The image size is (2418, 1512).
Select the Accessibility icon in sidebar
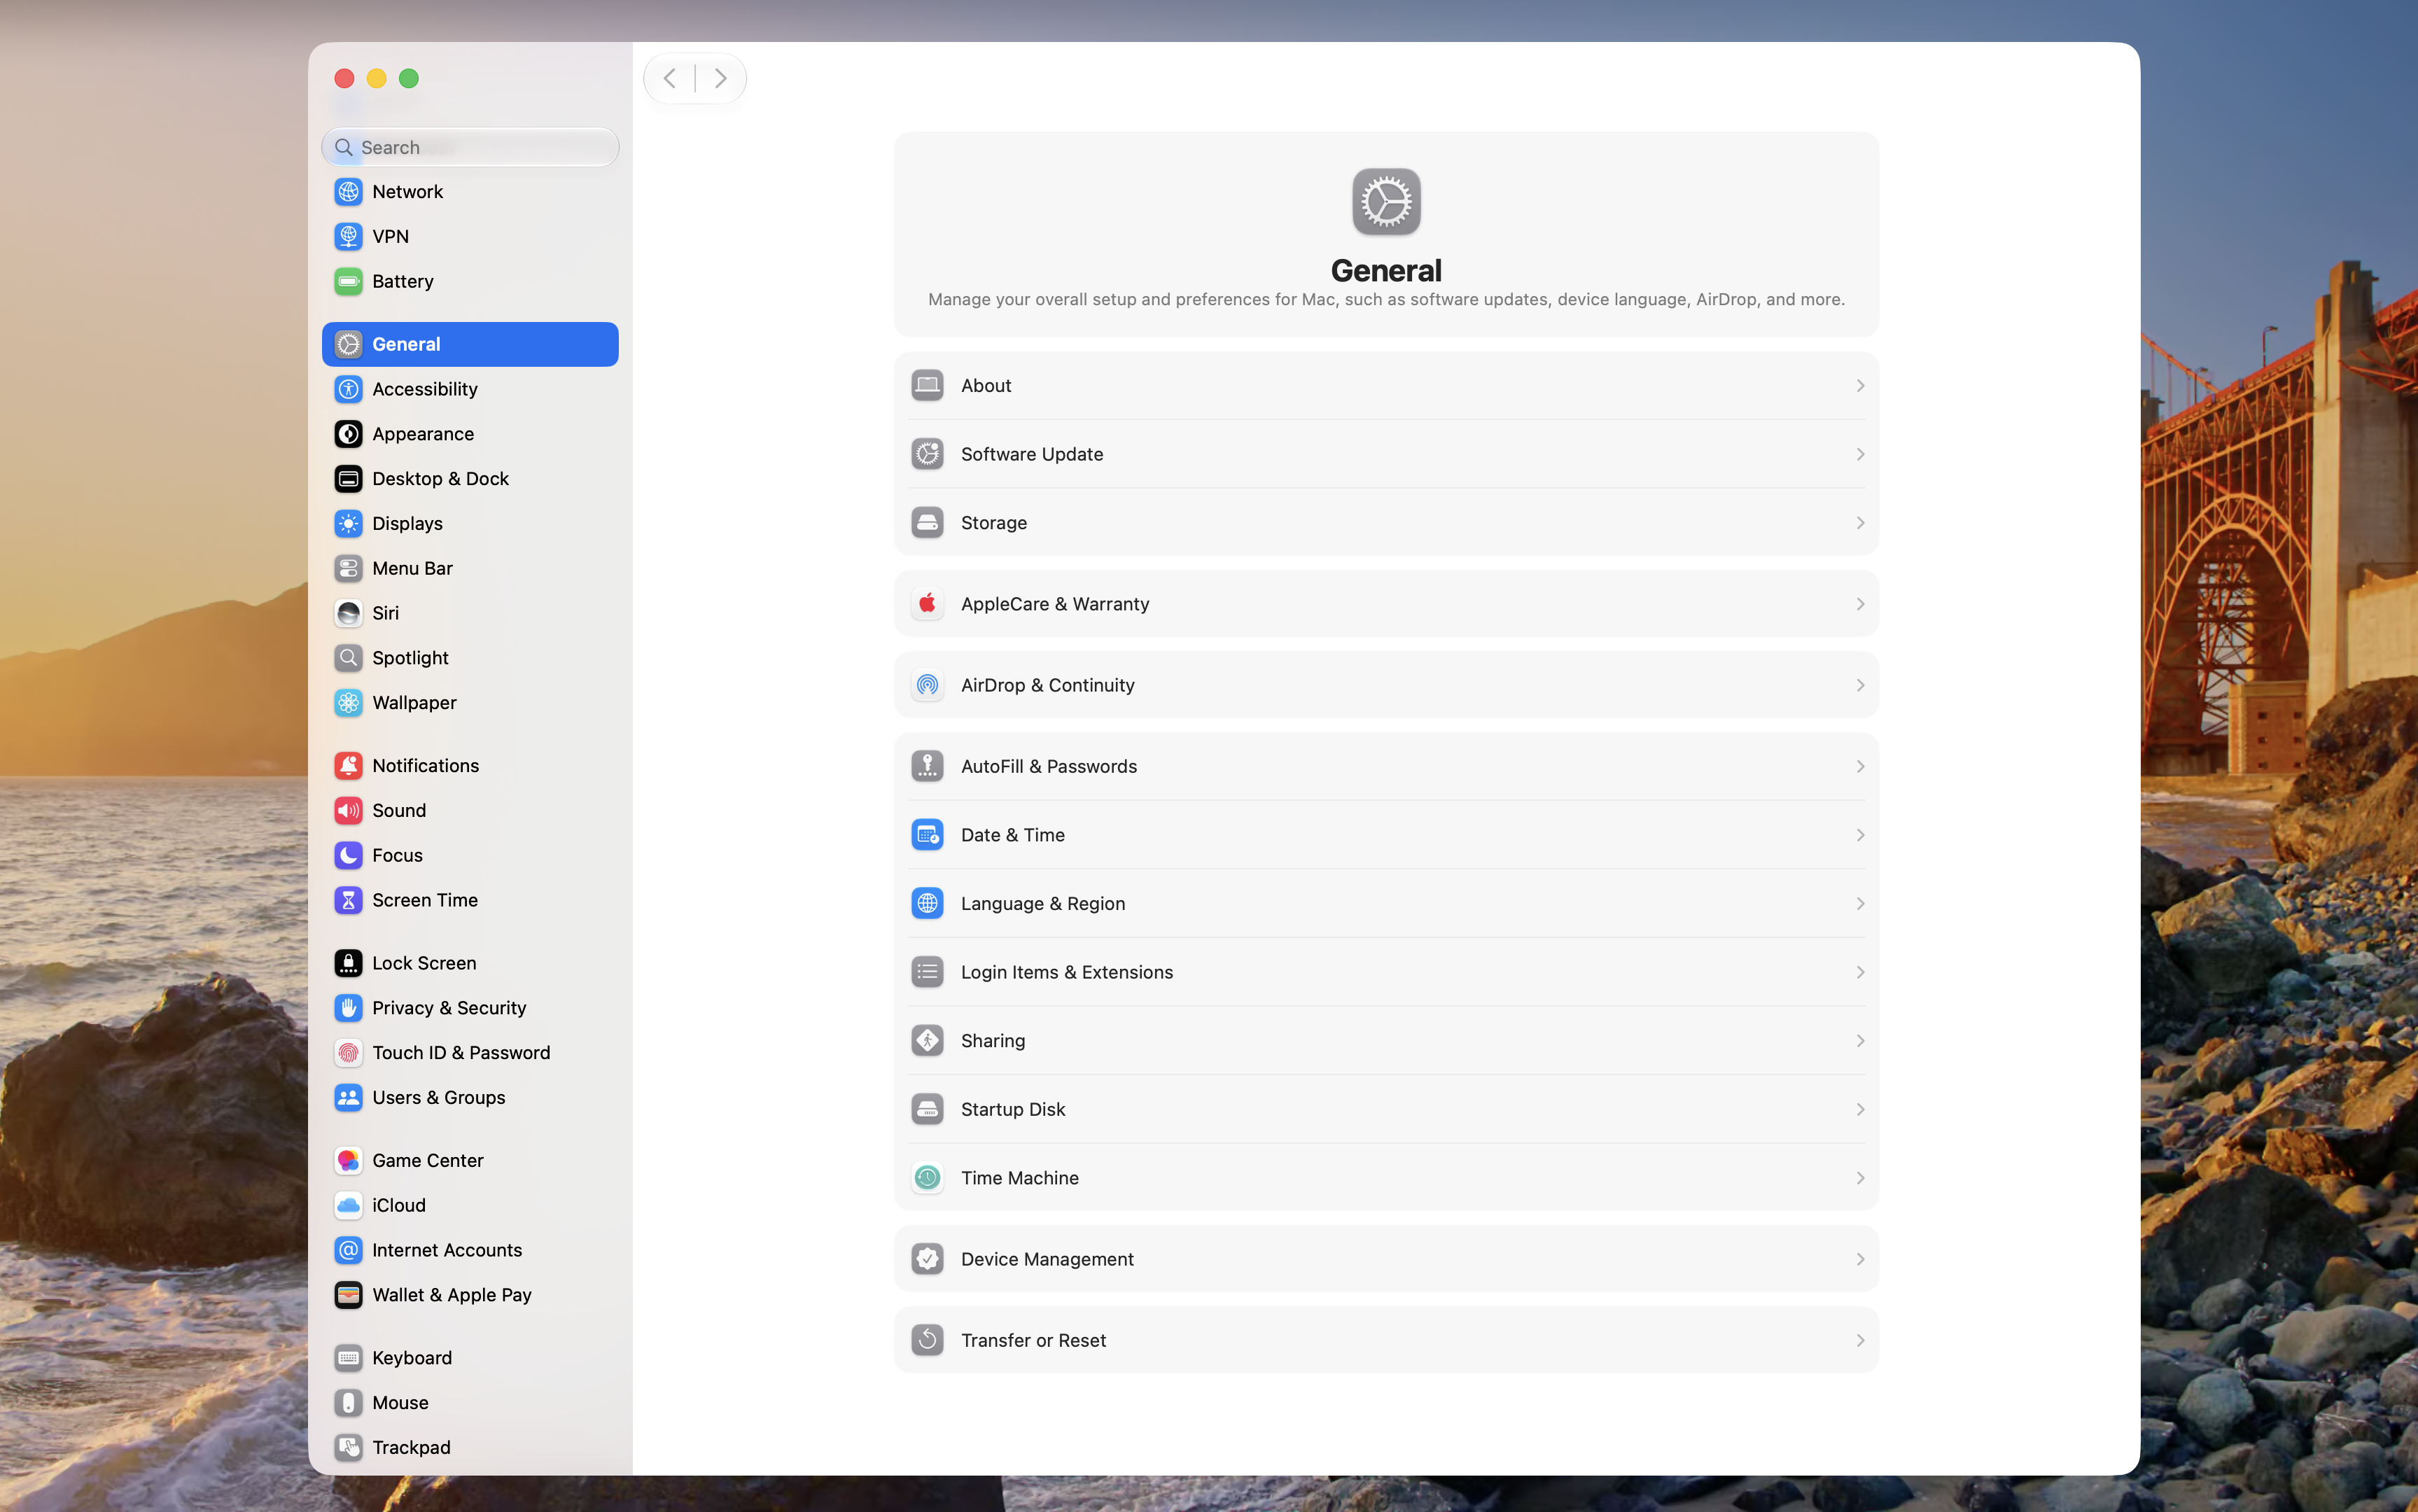coord(348,389)
